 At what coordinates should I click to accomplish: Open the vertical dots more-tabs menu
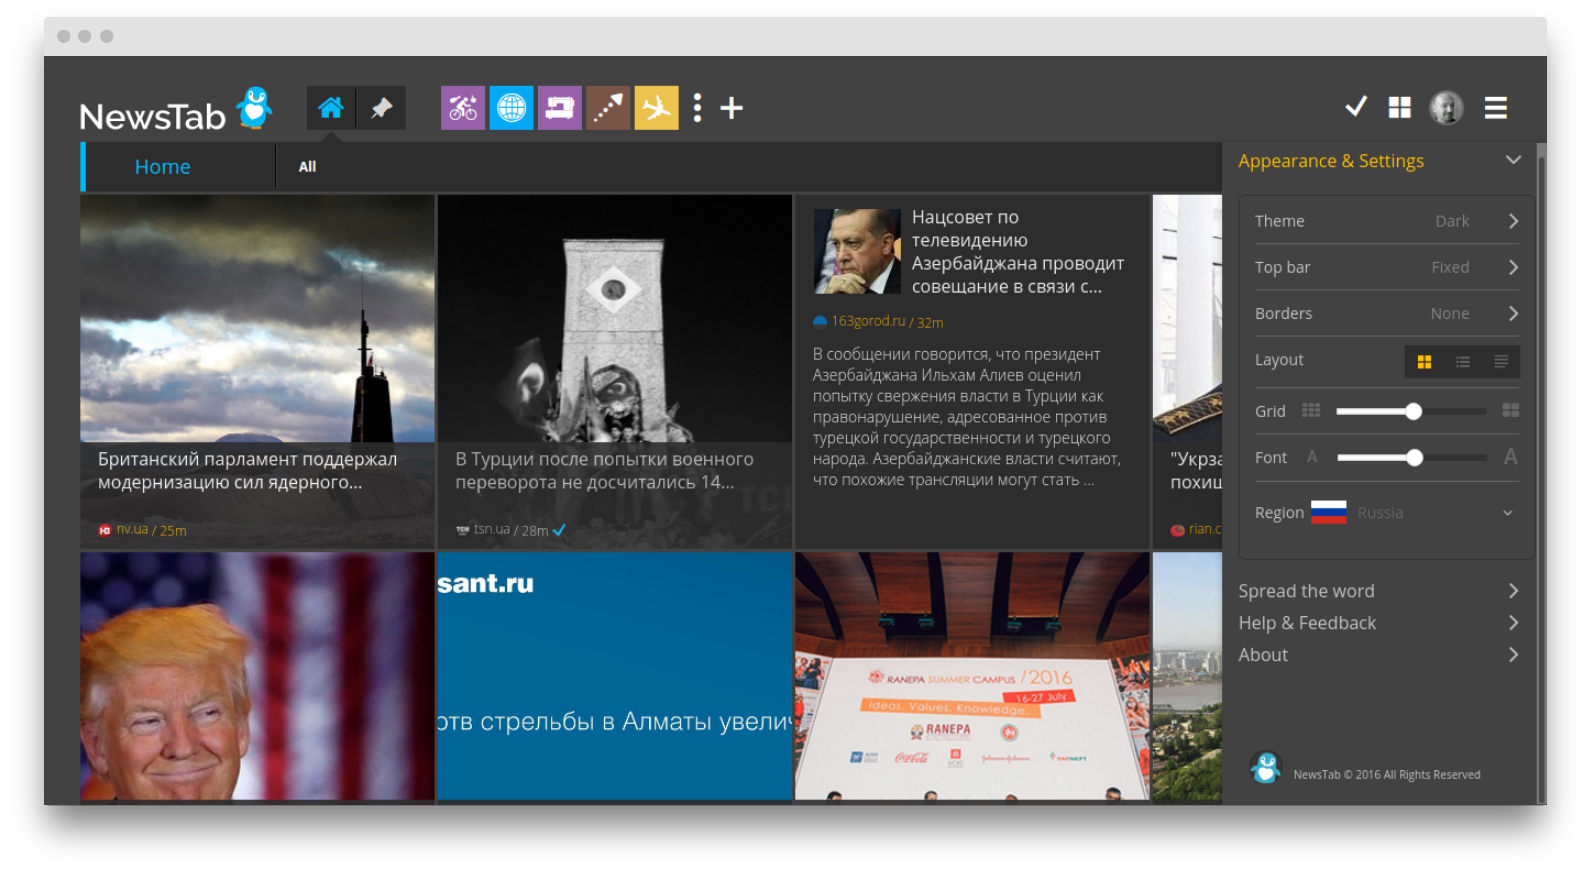coord(697,108)
